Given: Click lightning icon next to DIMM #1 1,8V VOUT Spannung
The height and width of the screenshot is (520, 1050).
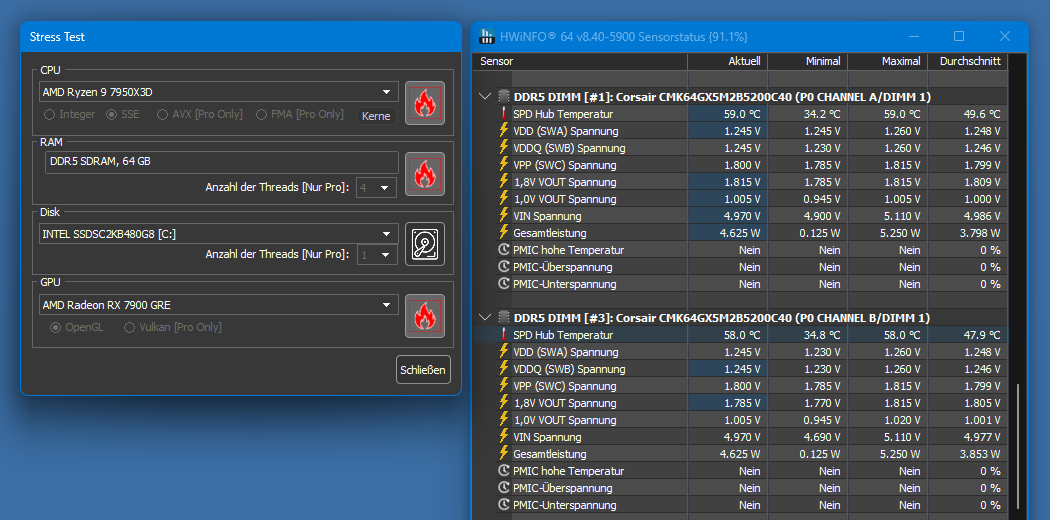Looking at the screenshot, I should pos(504,181).
